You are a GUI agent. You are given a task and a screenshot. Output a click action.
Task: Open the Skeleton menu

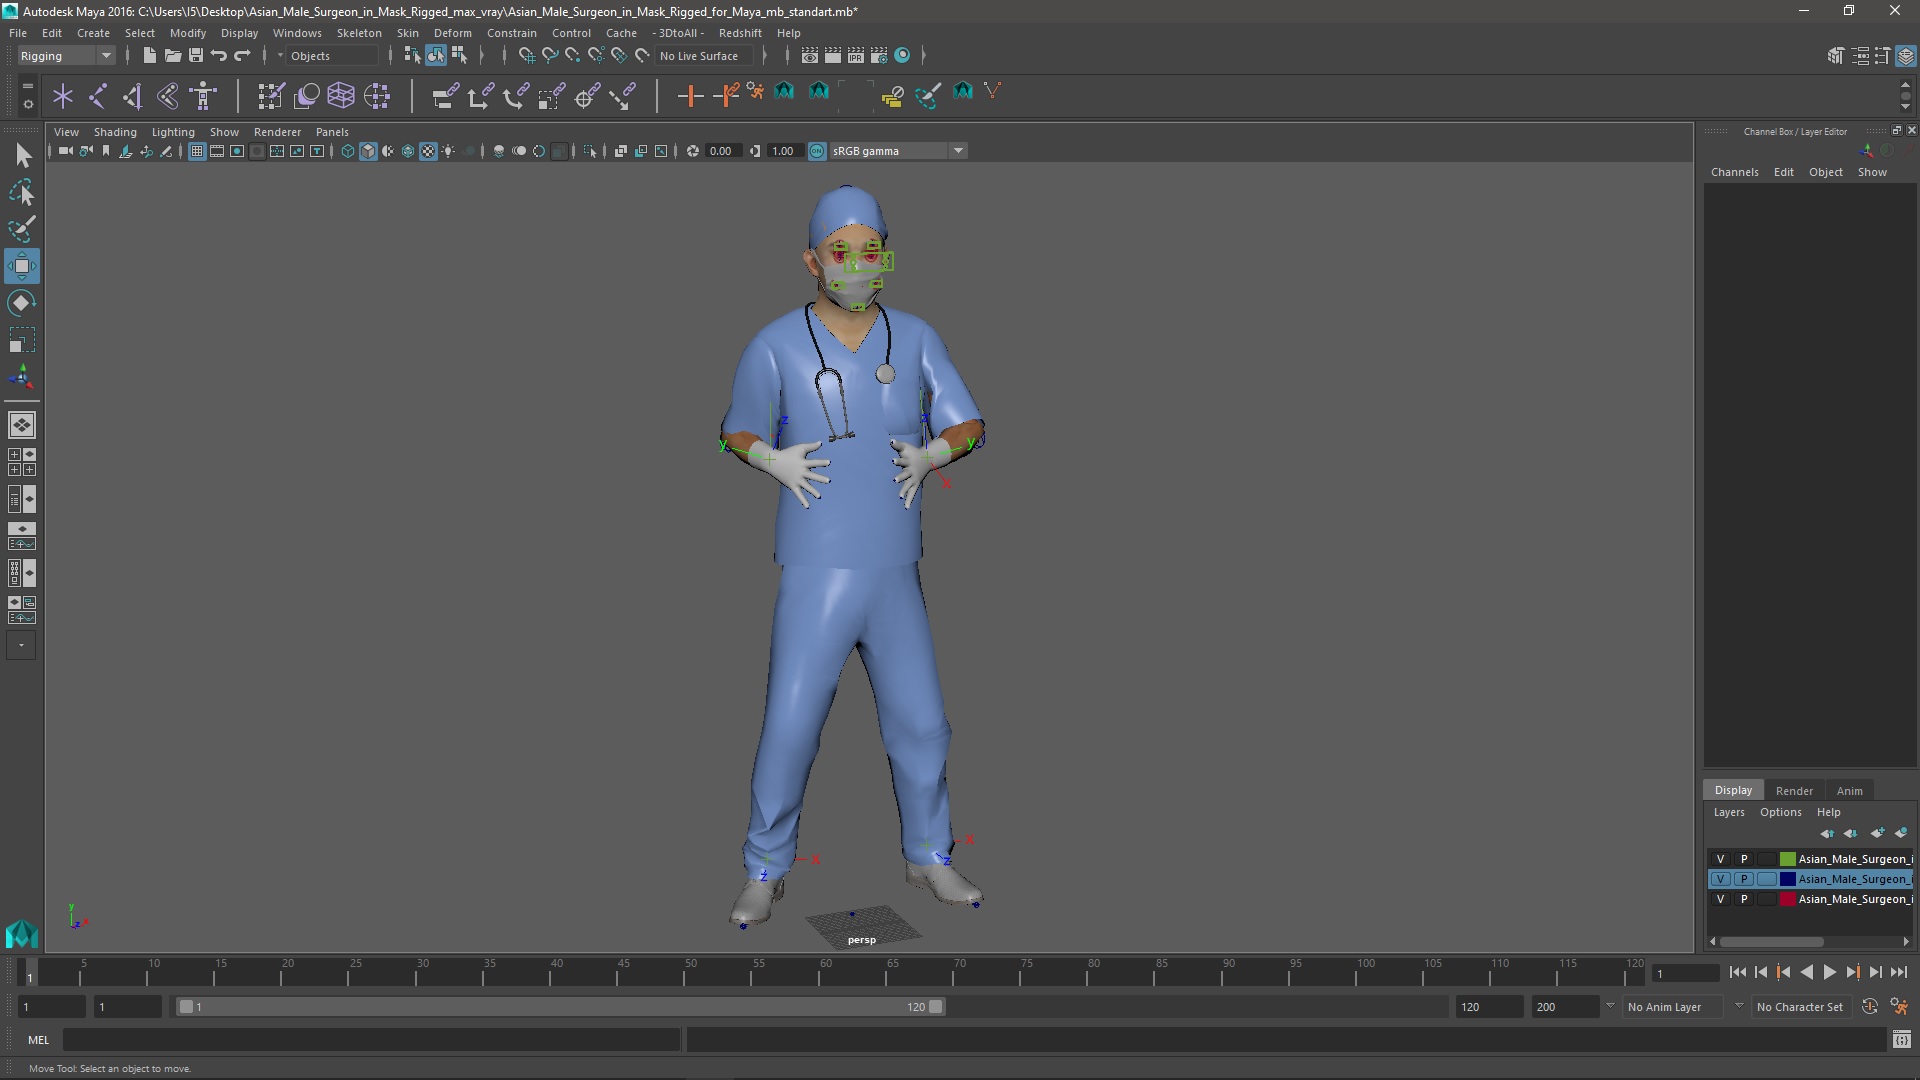click(x=359, y=33)
